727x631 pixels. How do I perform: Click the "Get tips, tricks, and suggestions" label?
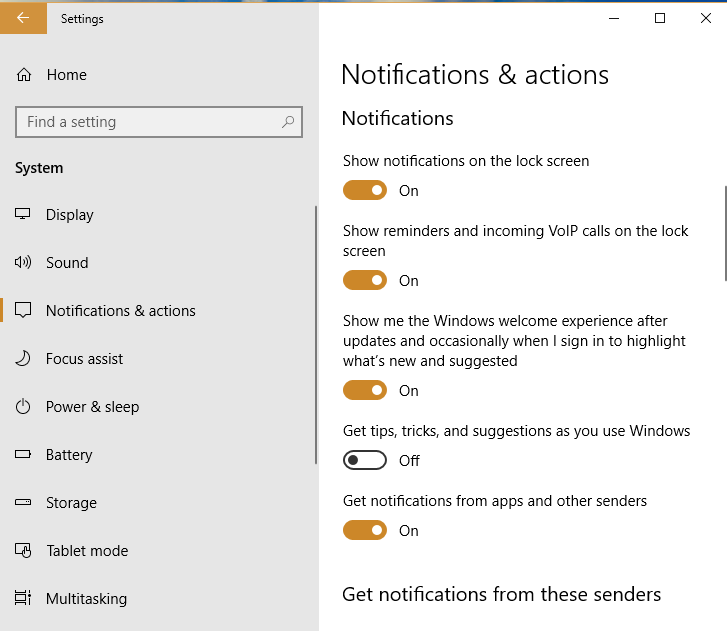[517, 431]
